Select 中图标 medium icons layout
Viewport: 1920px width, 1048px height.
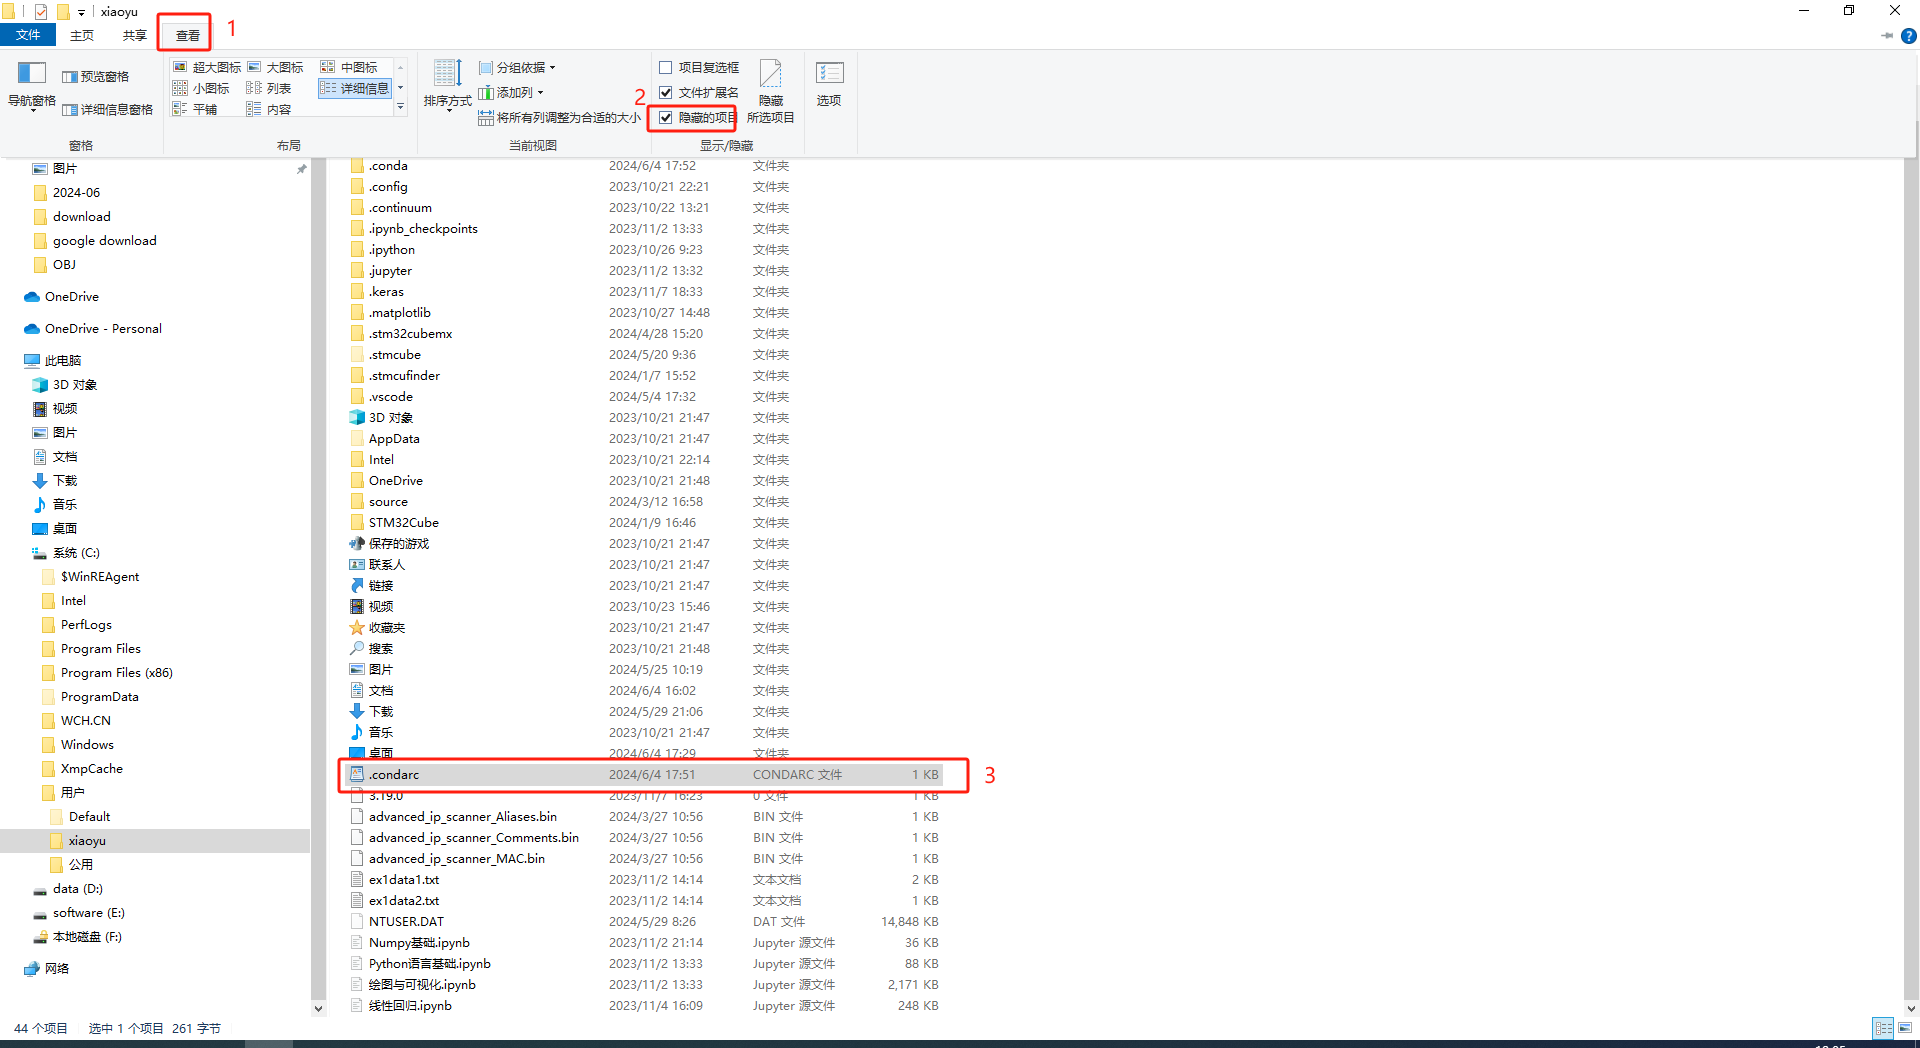[x=349, y=67]
